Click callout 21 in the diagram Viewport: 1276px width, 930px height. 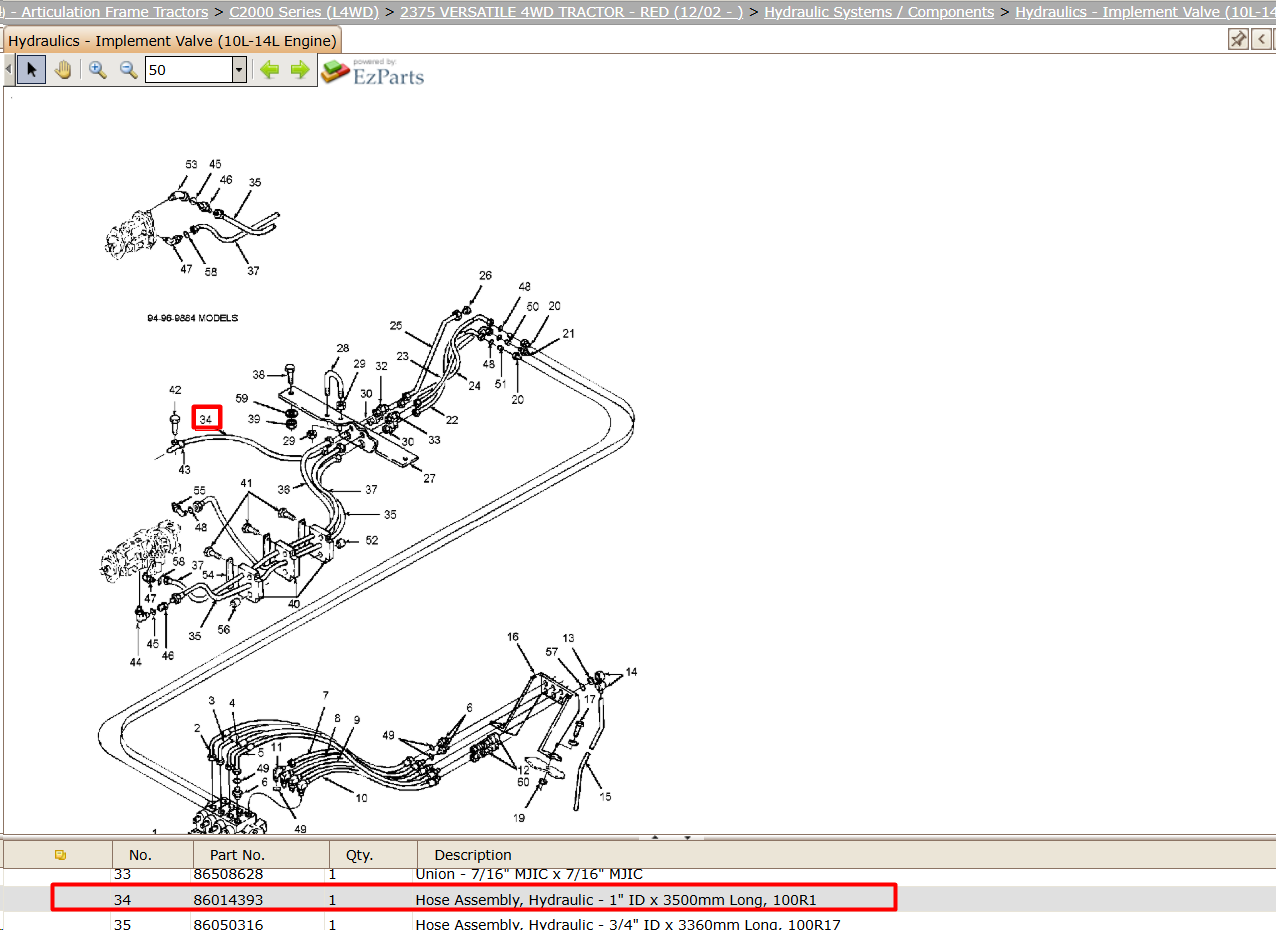pos(568,333)
